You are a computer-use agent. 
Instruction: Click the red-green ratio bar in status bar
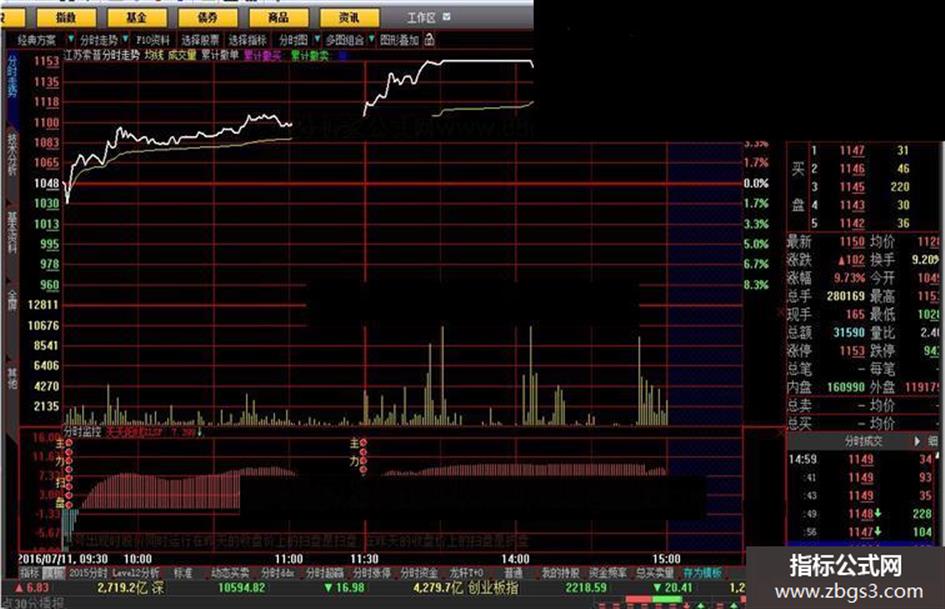tap(654, 599)
